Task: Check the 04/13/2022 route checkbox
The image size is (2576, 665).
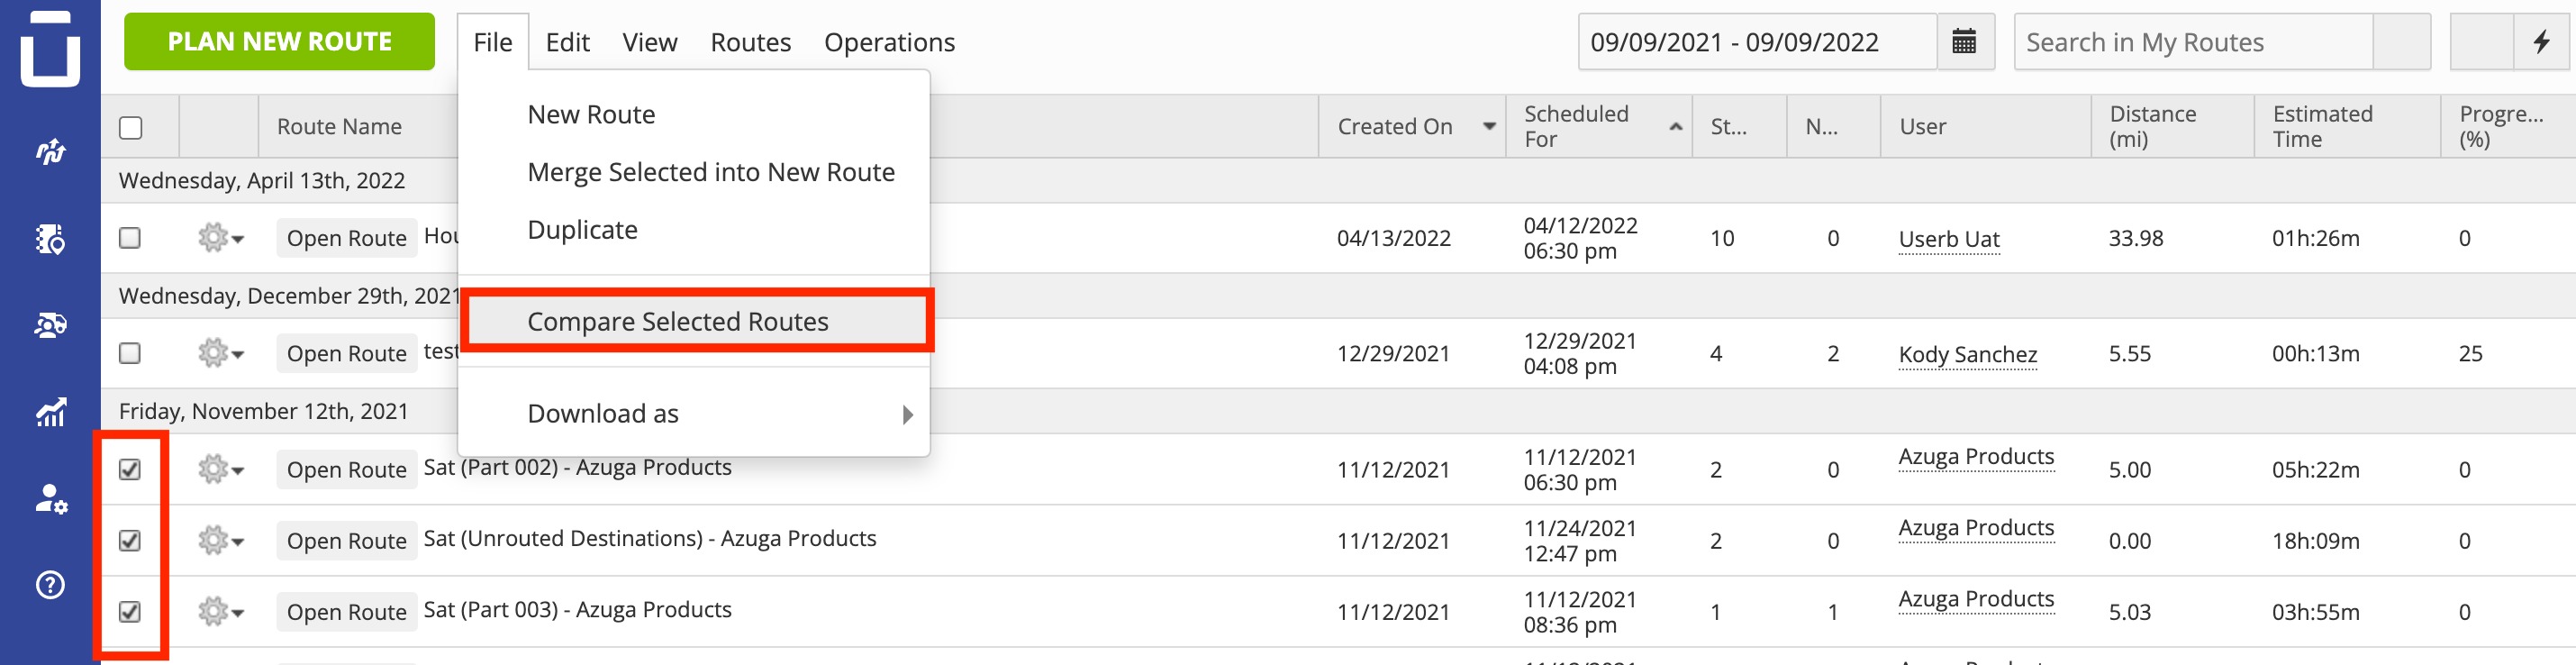Action: 130,238
